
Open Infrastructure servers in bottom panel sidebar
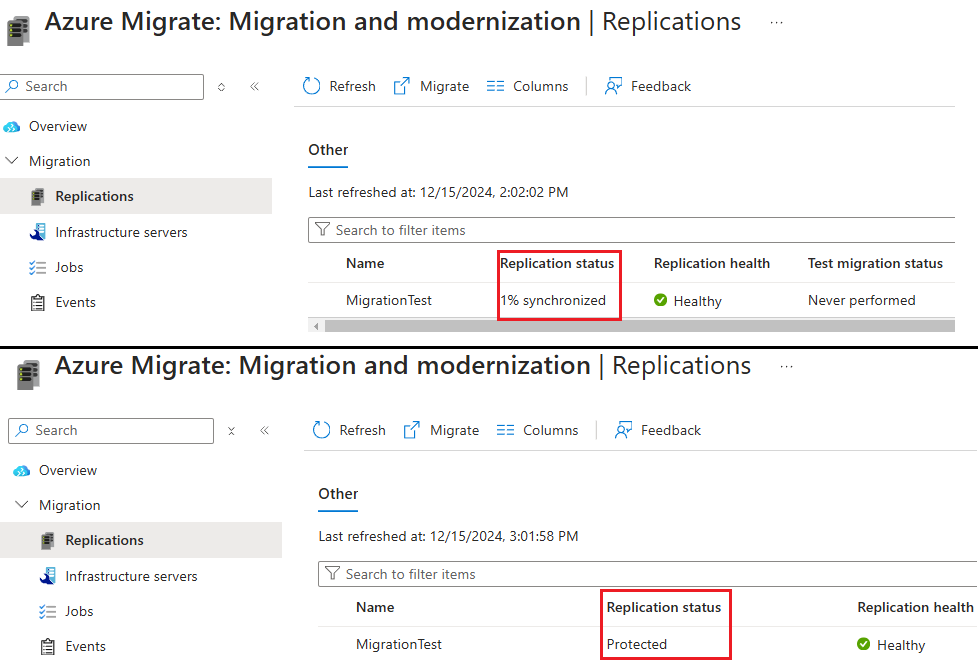131,576
